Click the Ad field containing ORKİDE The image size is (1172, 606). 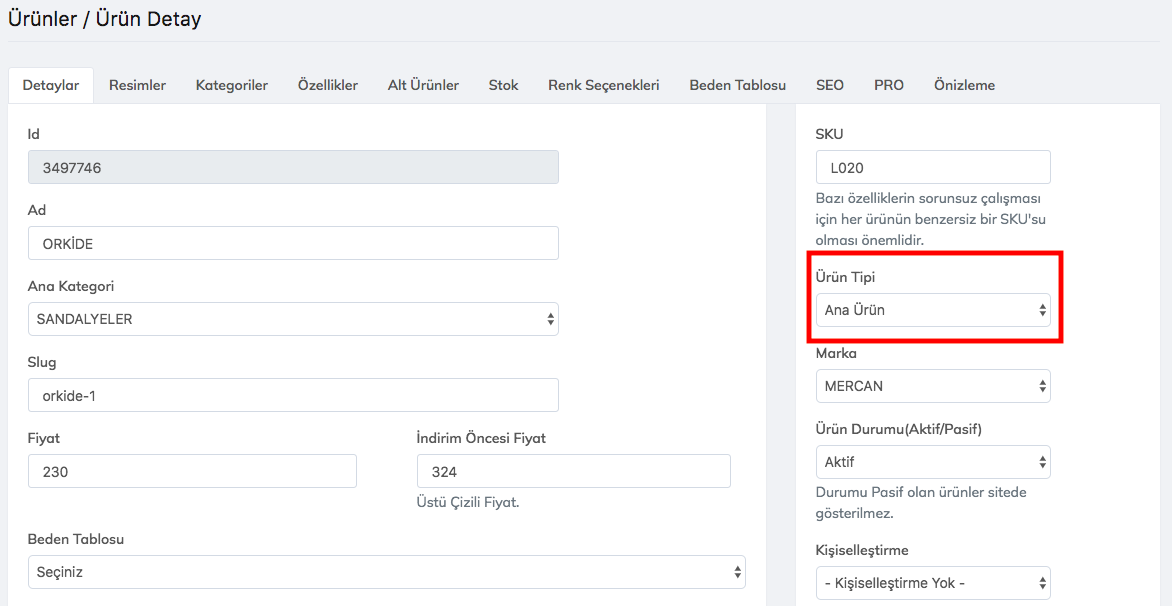pyautogui.click(x=292, y=243)
